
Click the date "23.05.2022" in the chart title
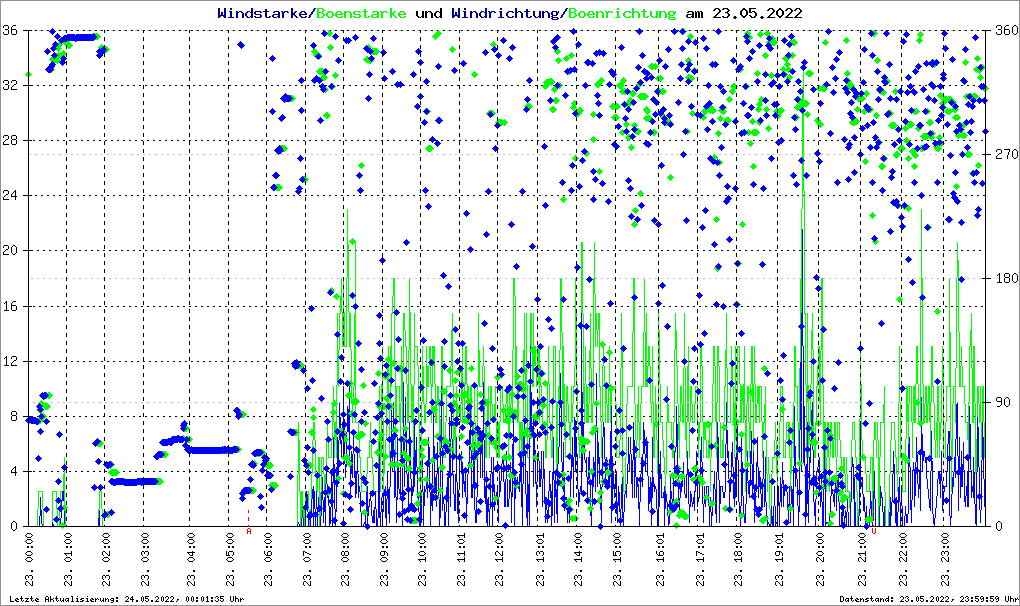[757, 13]
